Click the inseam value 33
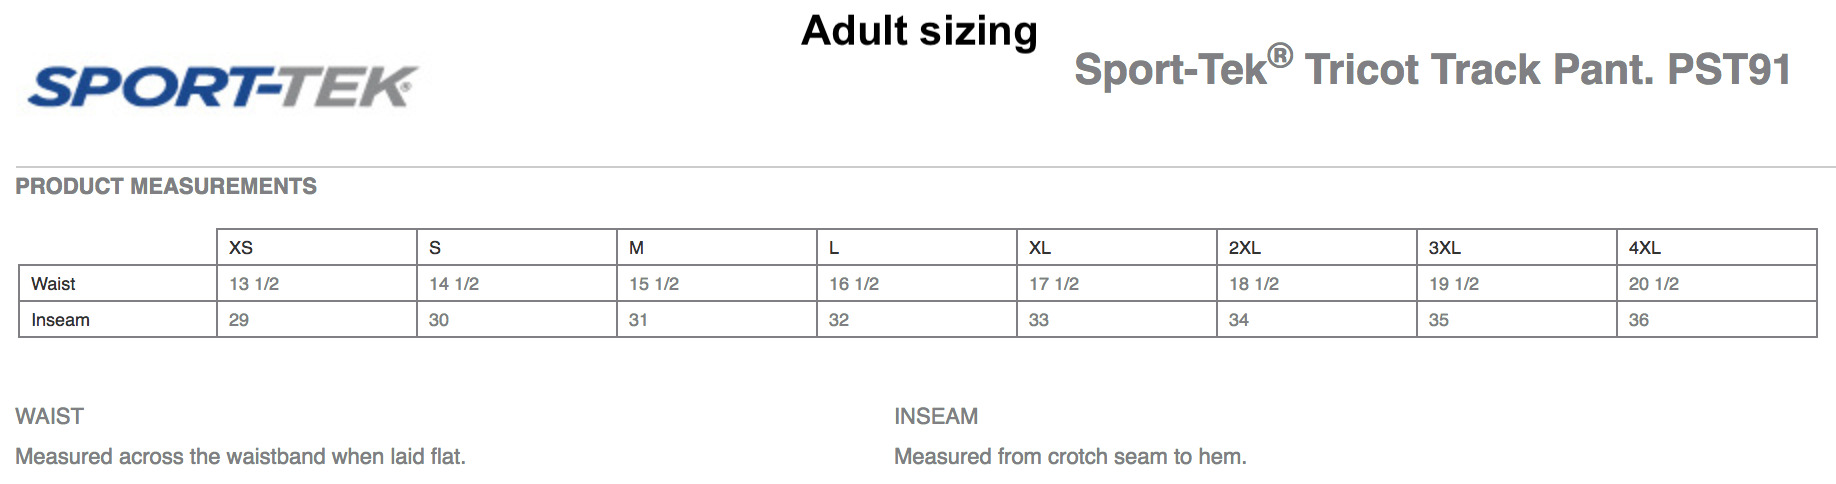Screen dimensions: 1836x484 click(x=1039, y=320)
